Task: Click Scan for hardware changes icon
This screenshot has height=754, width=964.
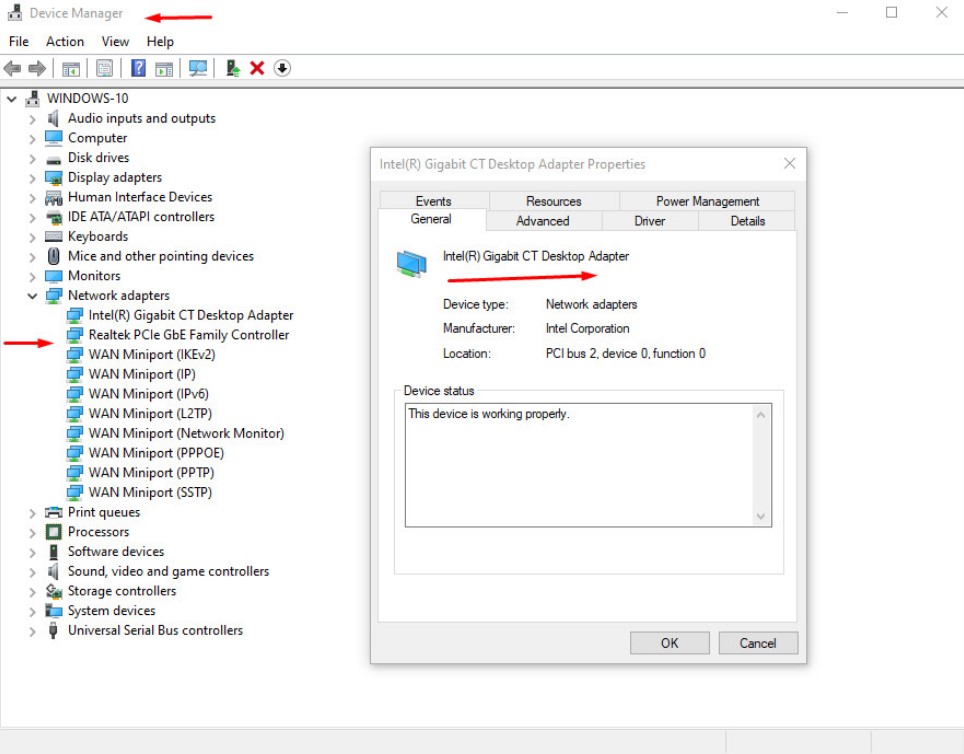Action: point(197,68)
